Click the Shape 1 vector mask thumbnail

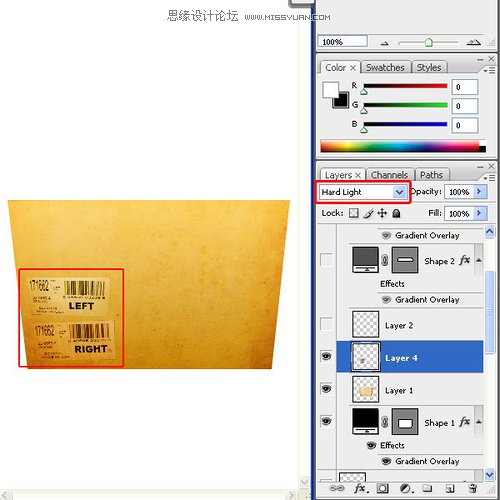[405, 422]
